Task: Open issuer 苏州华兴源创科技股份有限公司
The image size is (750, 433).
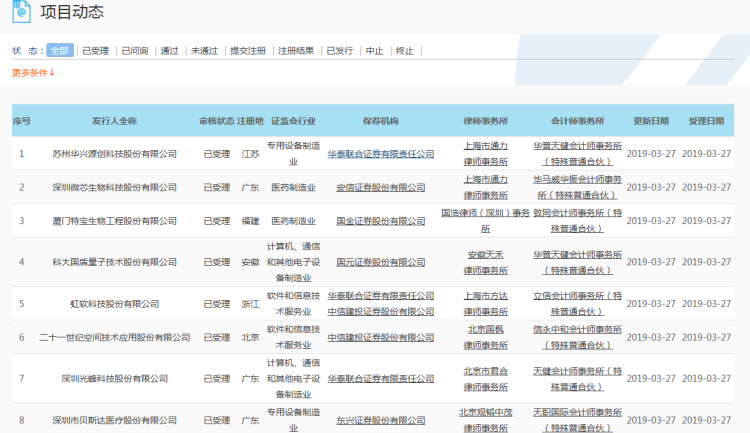Action: 114,154
